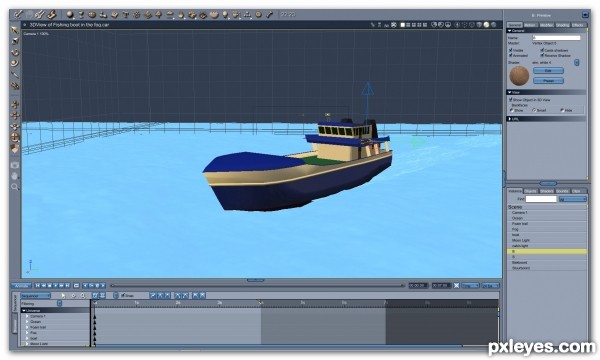
Task: Select Moon Light in the scene list
Action: 547,240
